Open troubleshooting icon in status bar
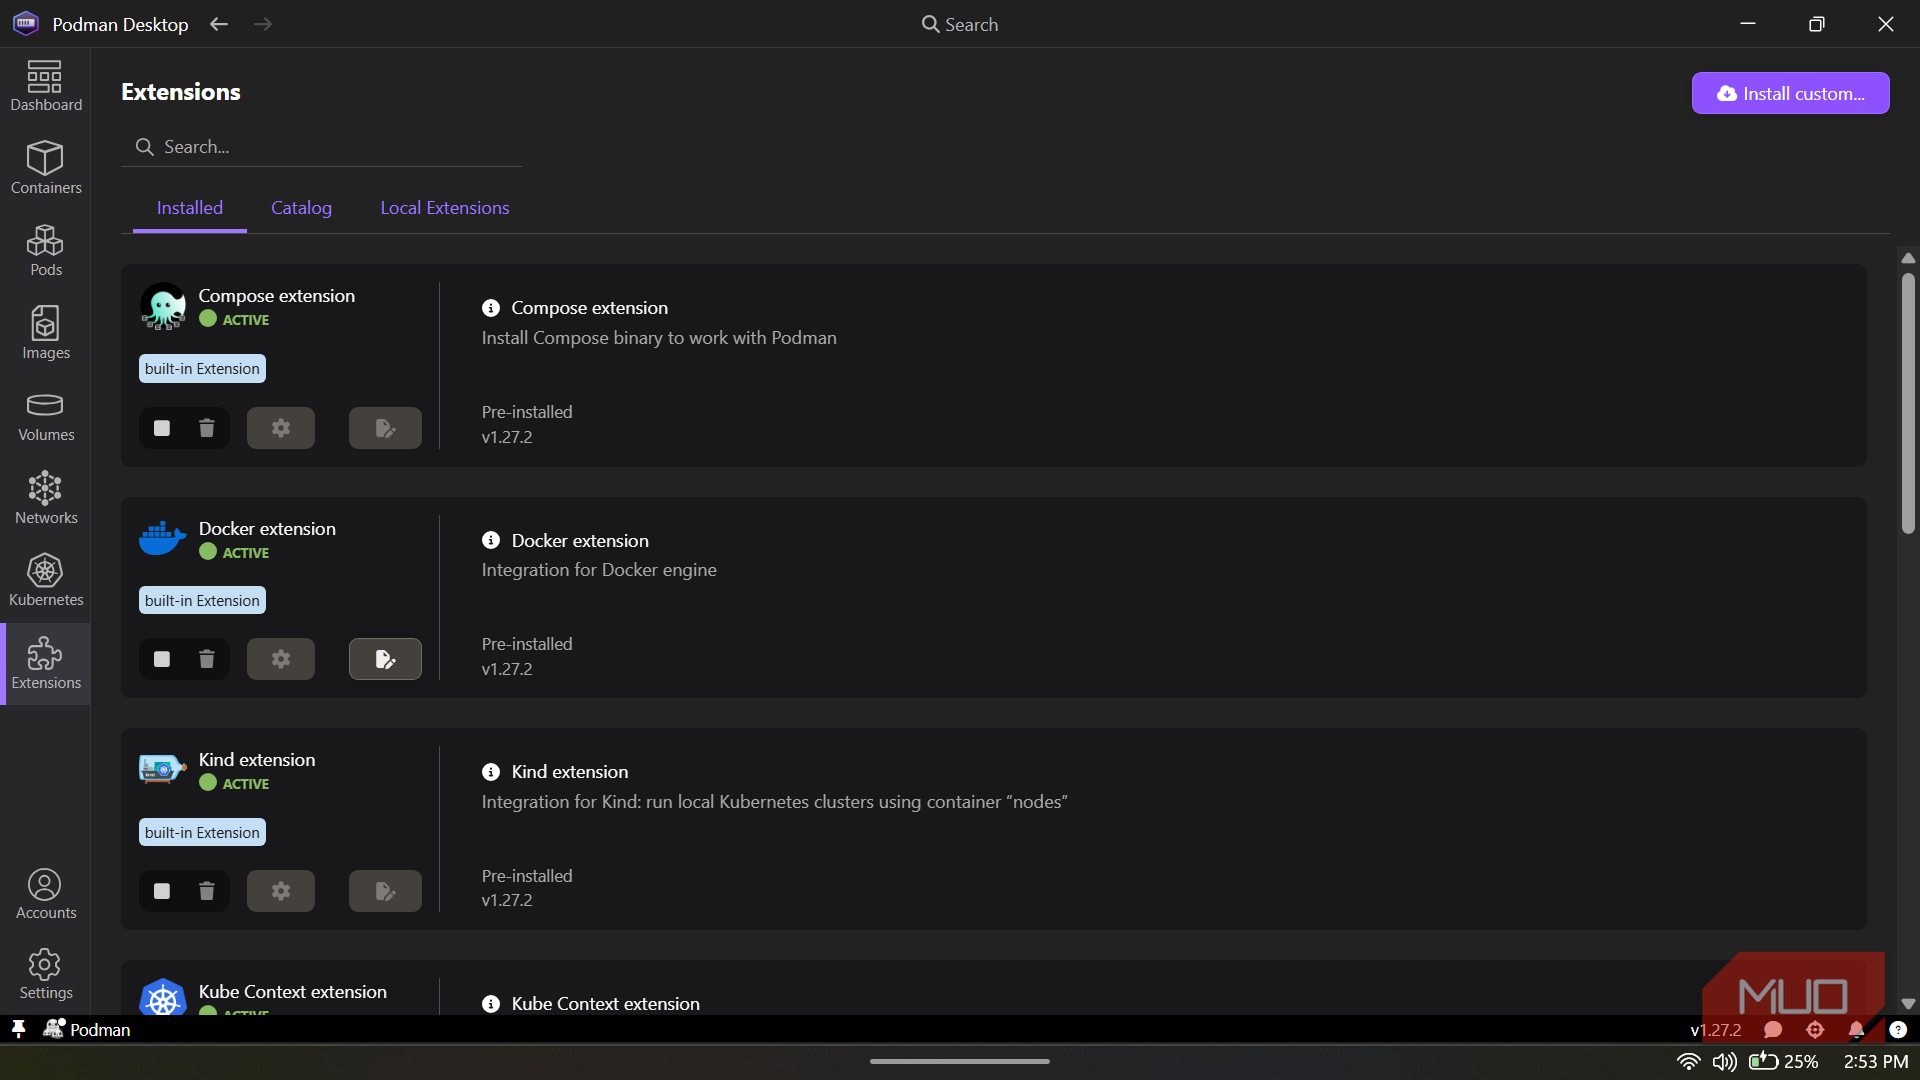The width and height of the screenshot is (1920, 1080). [x=1815, y=1030]
